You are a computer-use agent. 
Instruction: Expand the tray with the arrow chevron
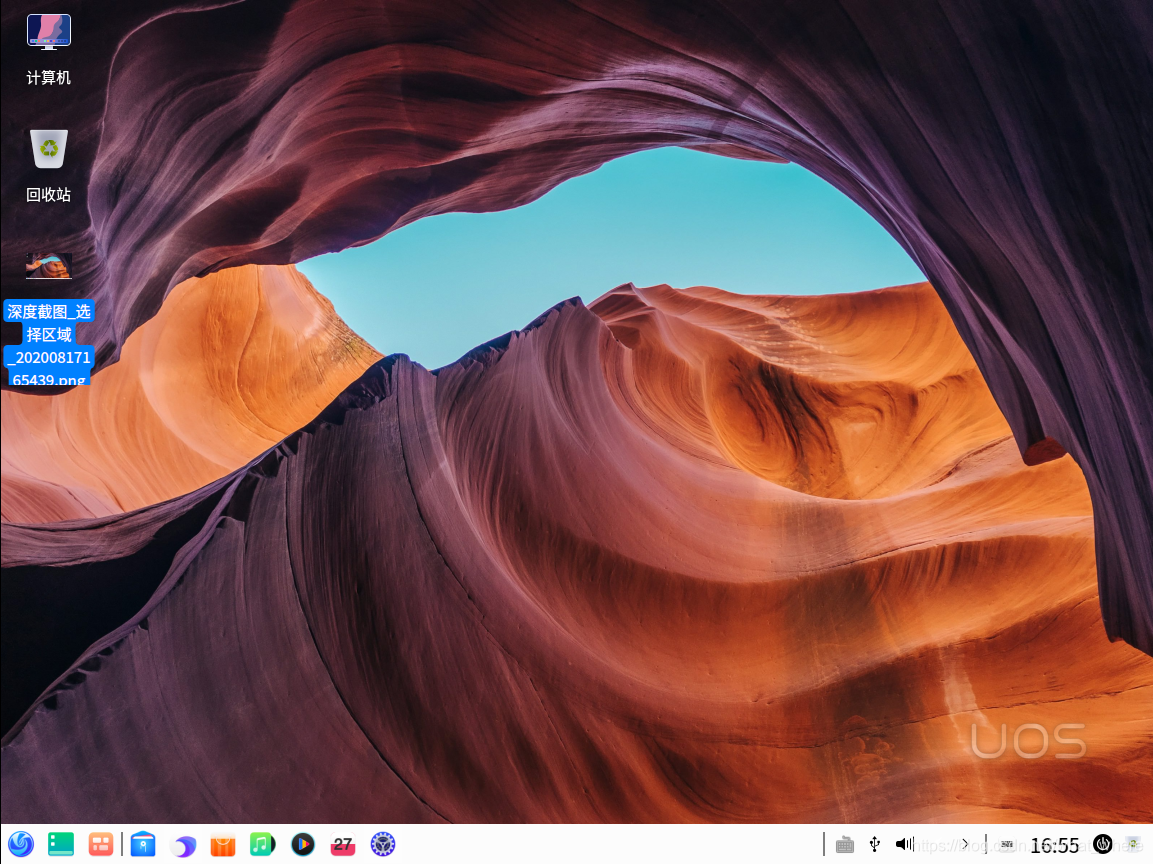pos(965,844)
